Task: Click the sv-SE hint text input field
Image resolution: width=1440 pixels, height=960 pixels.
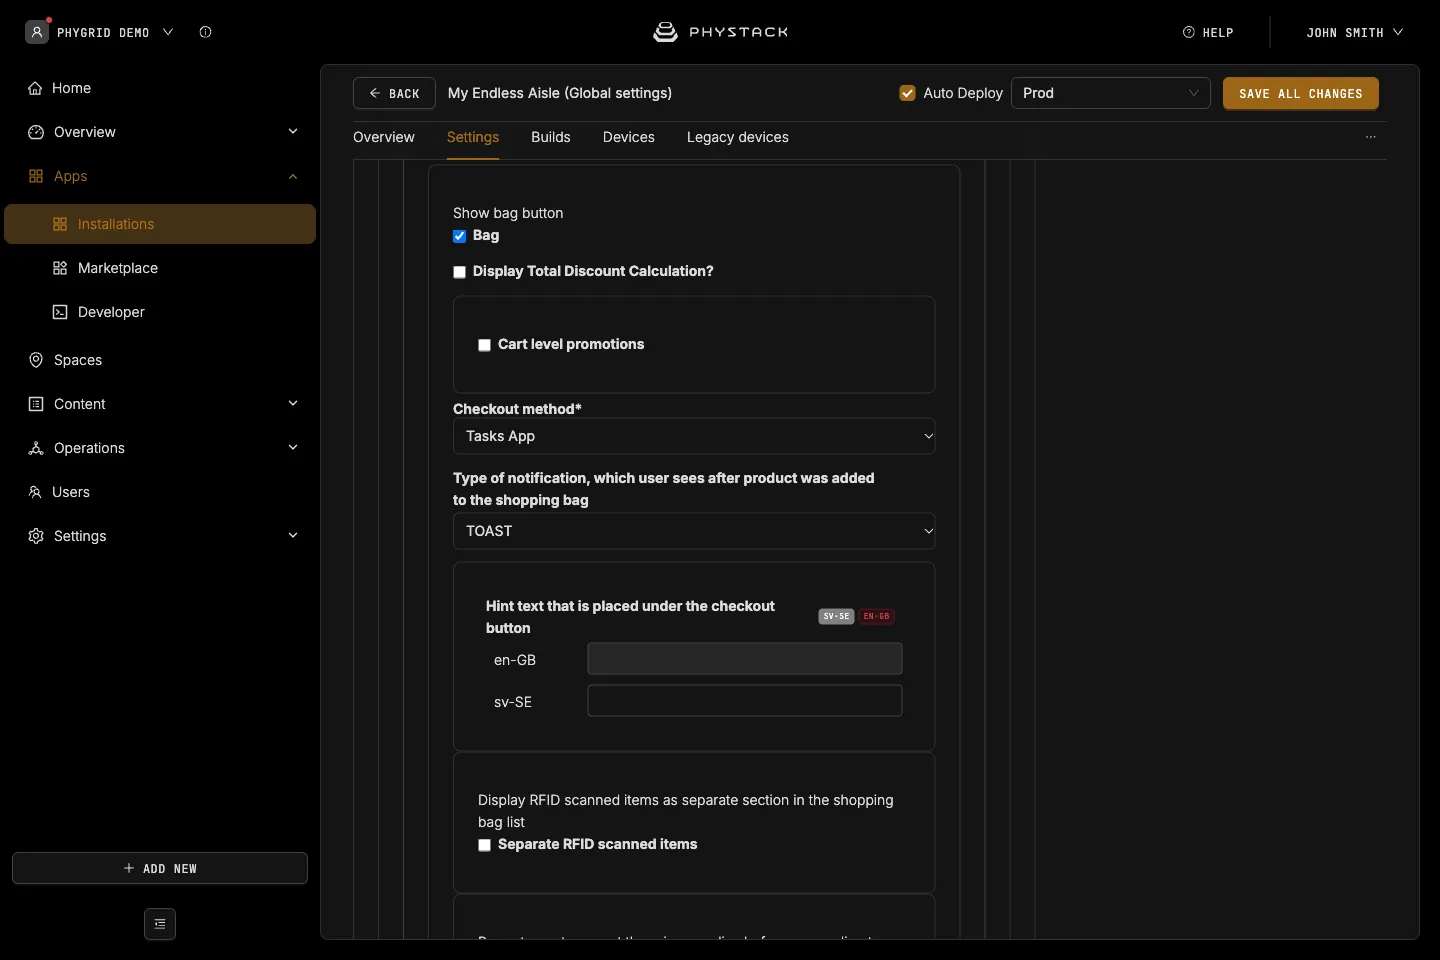Action: (745, 701)
